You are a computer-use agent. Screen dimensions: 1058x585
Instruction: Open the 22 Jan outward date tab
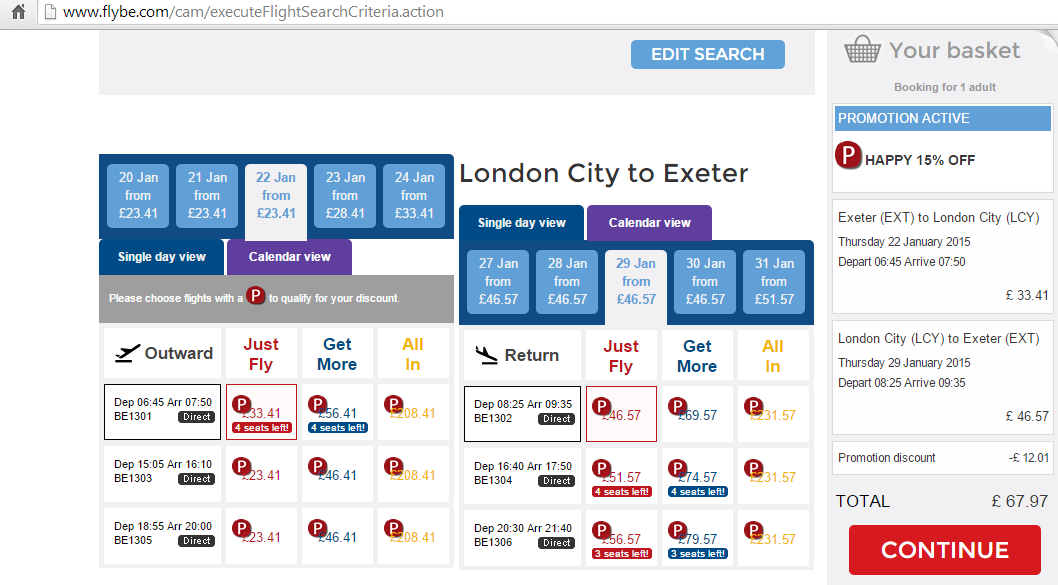(276, 201)
